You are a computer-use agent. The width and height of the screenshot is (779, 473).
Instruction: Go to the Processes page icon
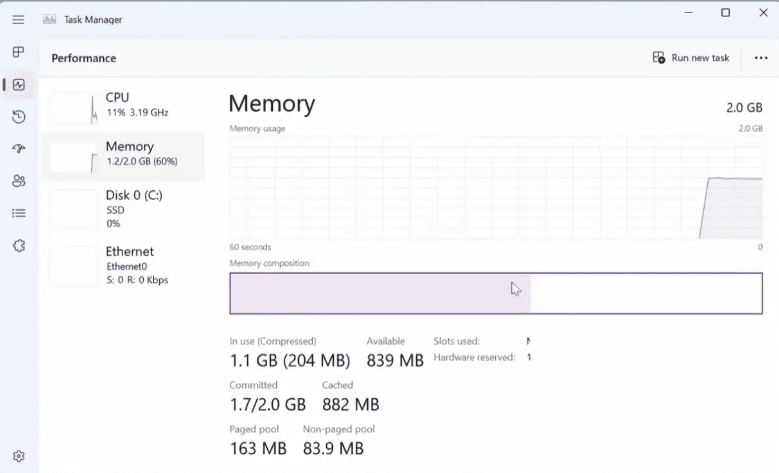(18, 52)
